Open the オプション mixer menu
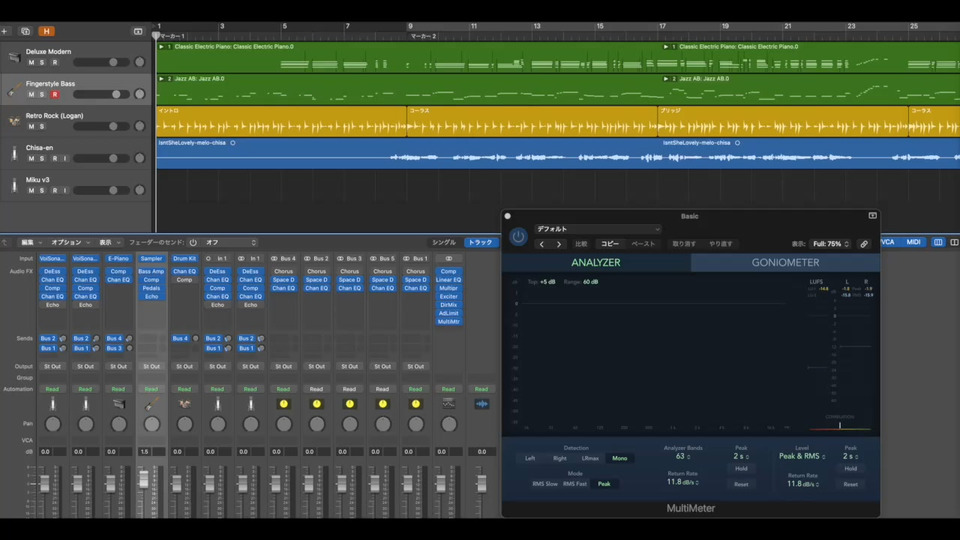This screenshot has height=540, width=960. pyautogui.click(x=68, y=242)
